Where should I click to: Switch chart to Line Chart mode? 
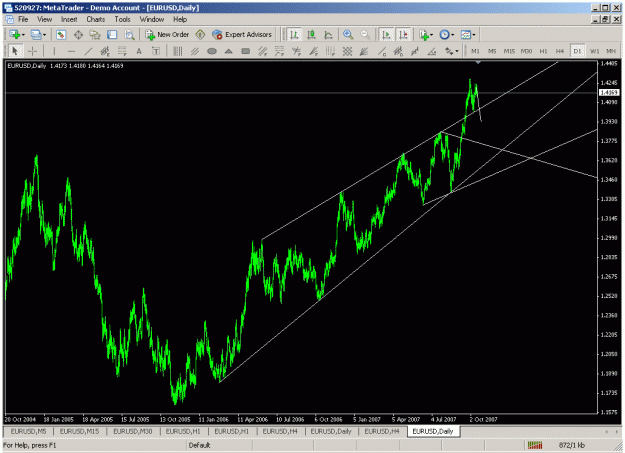(328, 35)
